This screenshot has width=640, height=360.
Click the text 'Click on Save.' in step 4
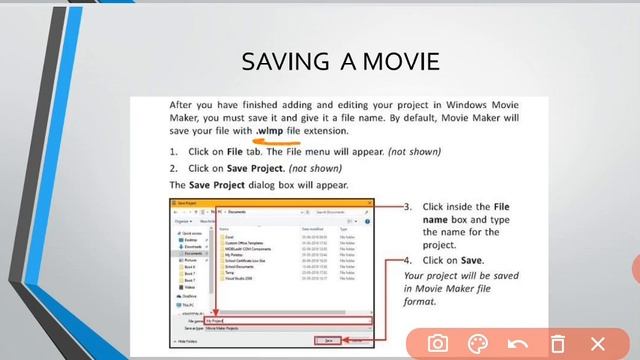(x=453, y=260)
